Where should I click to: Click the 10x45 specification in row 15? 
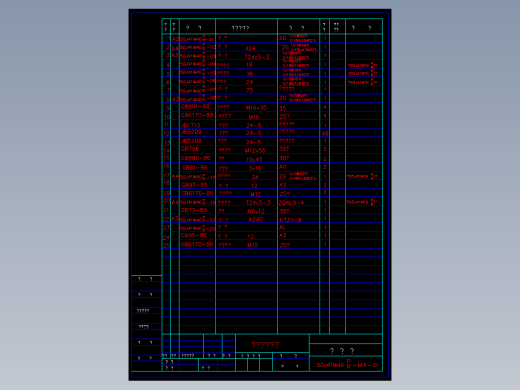[x=254, y=160]
